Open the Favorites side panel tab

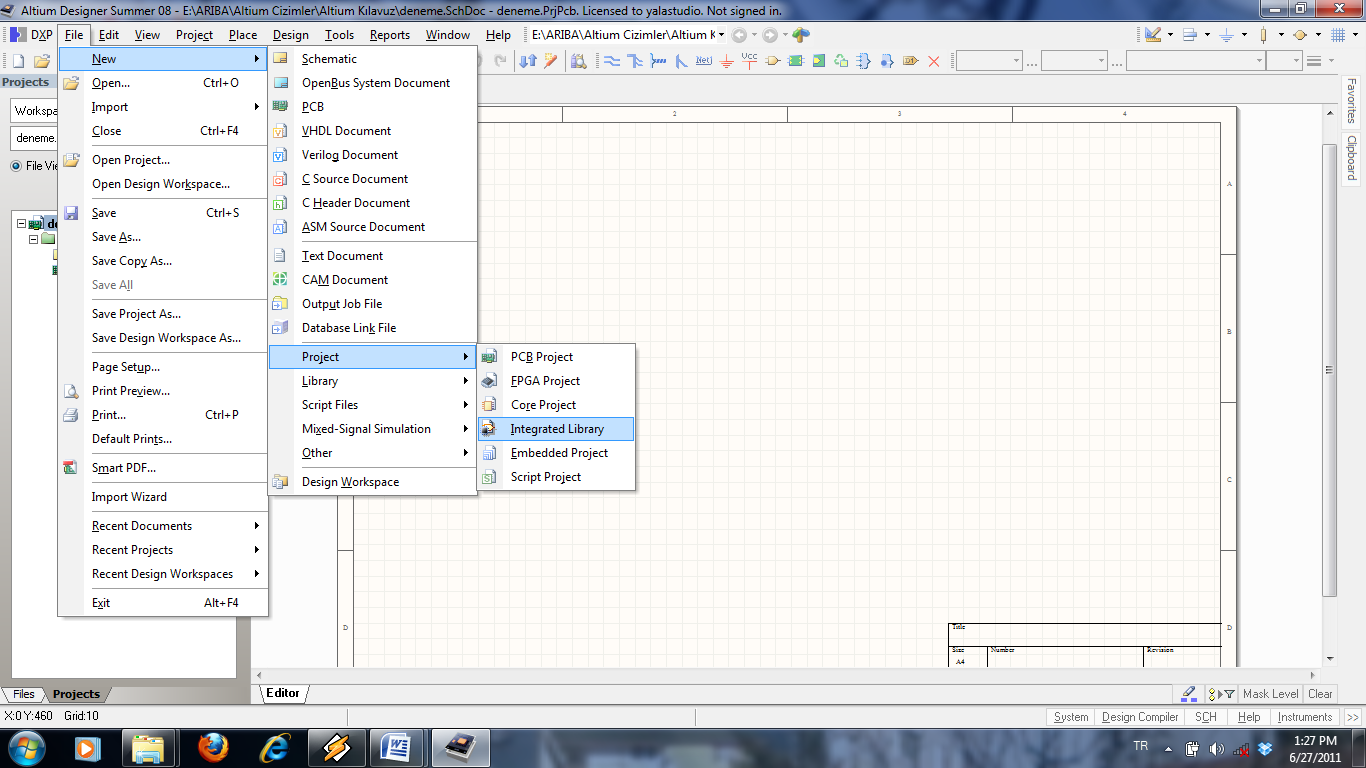pyautogui.click(x=1351, y=102)
